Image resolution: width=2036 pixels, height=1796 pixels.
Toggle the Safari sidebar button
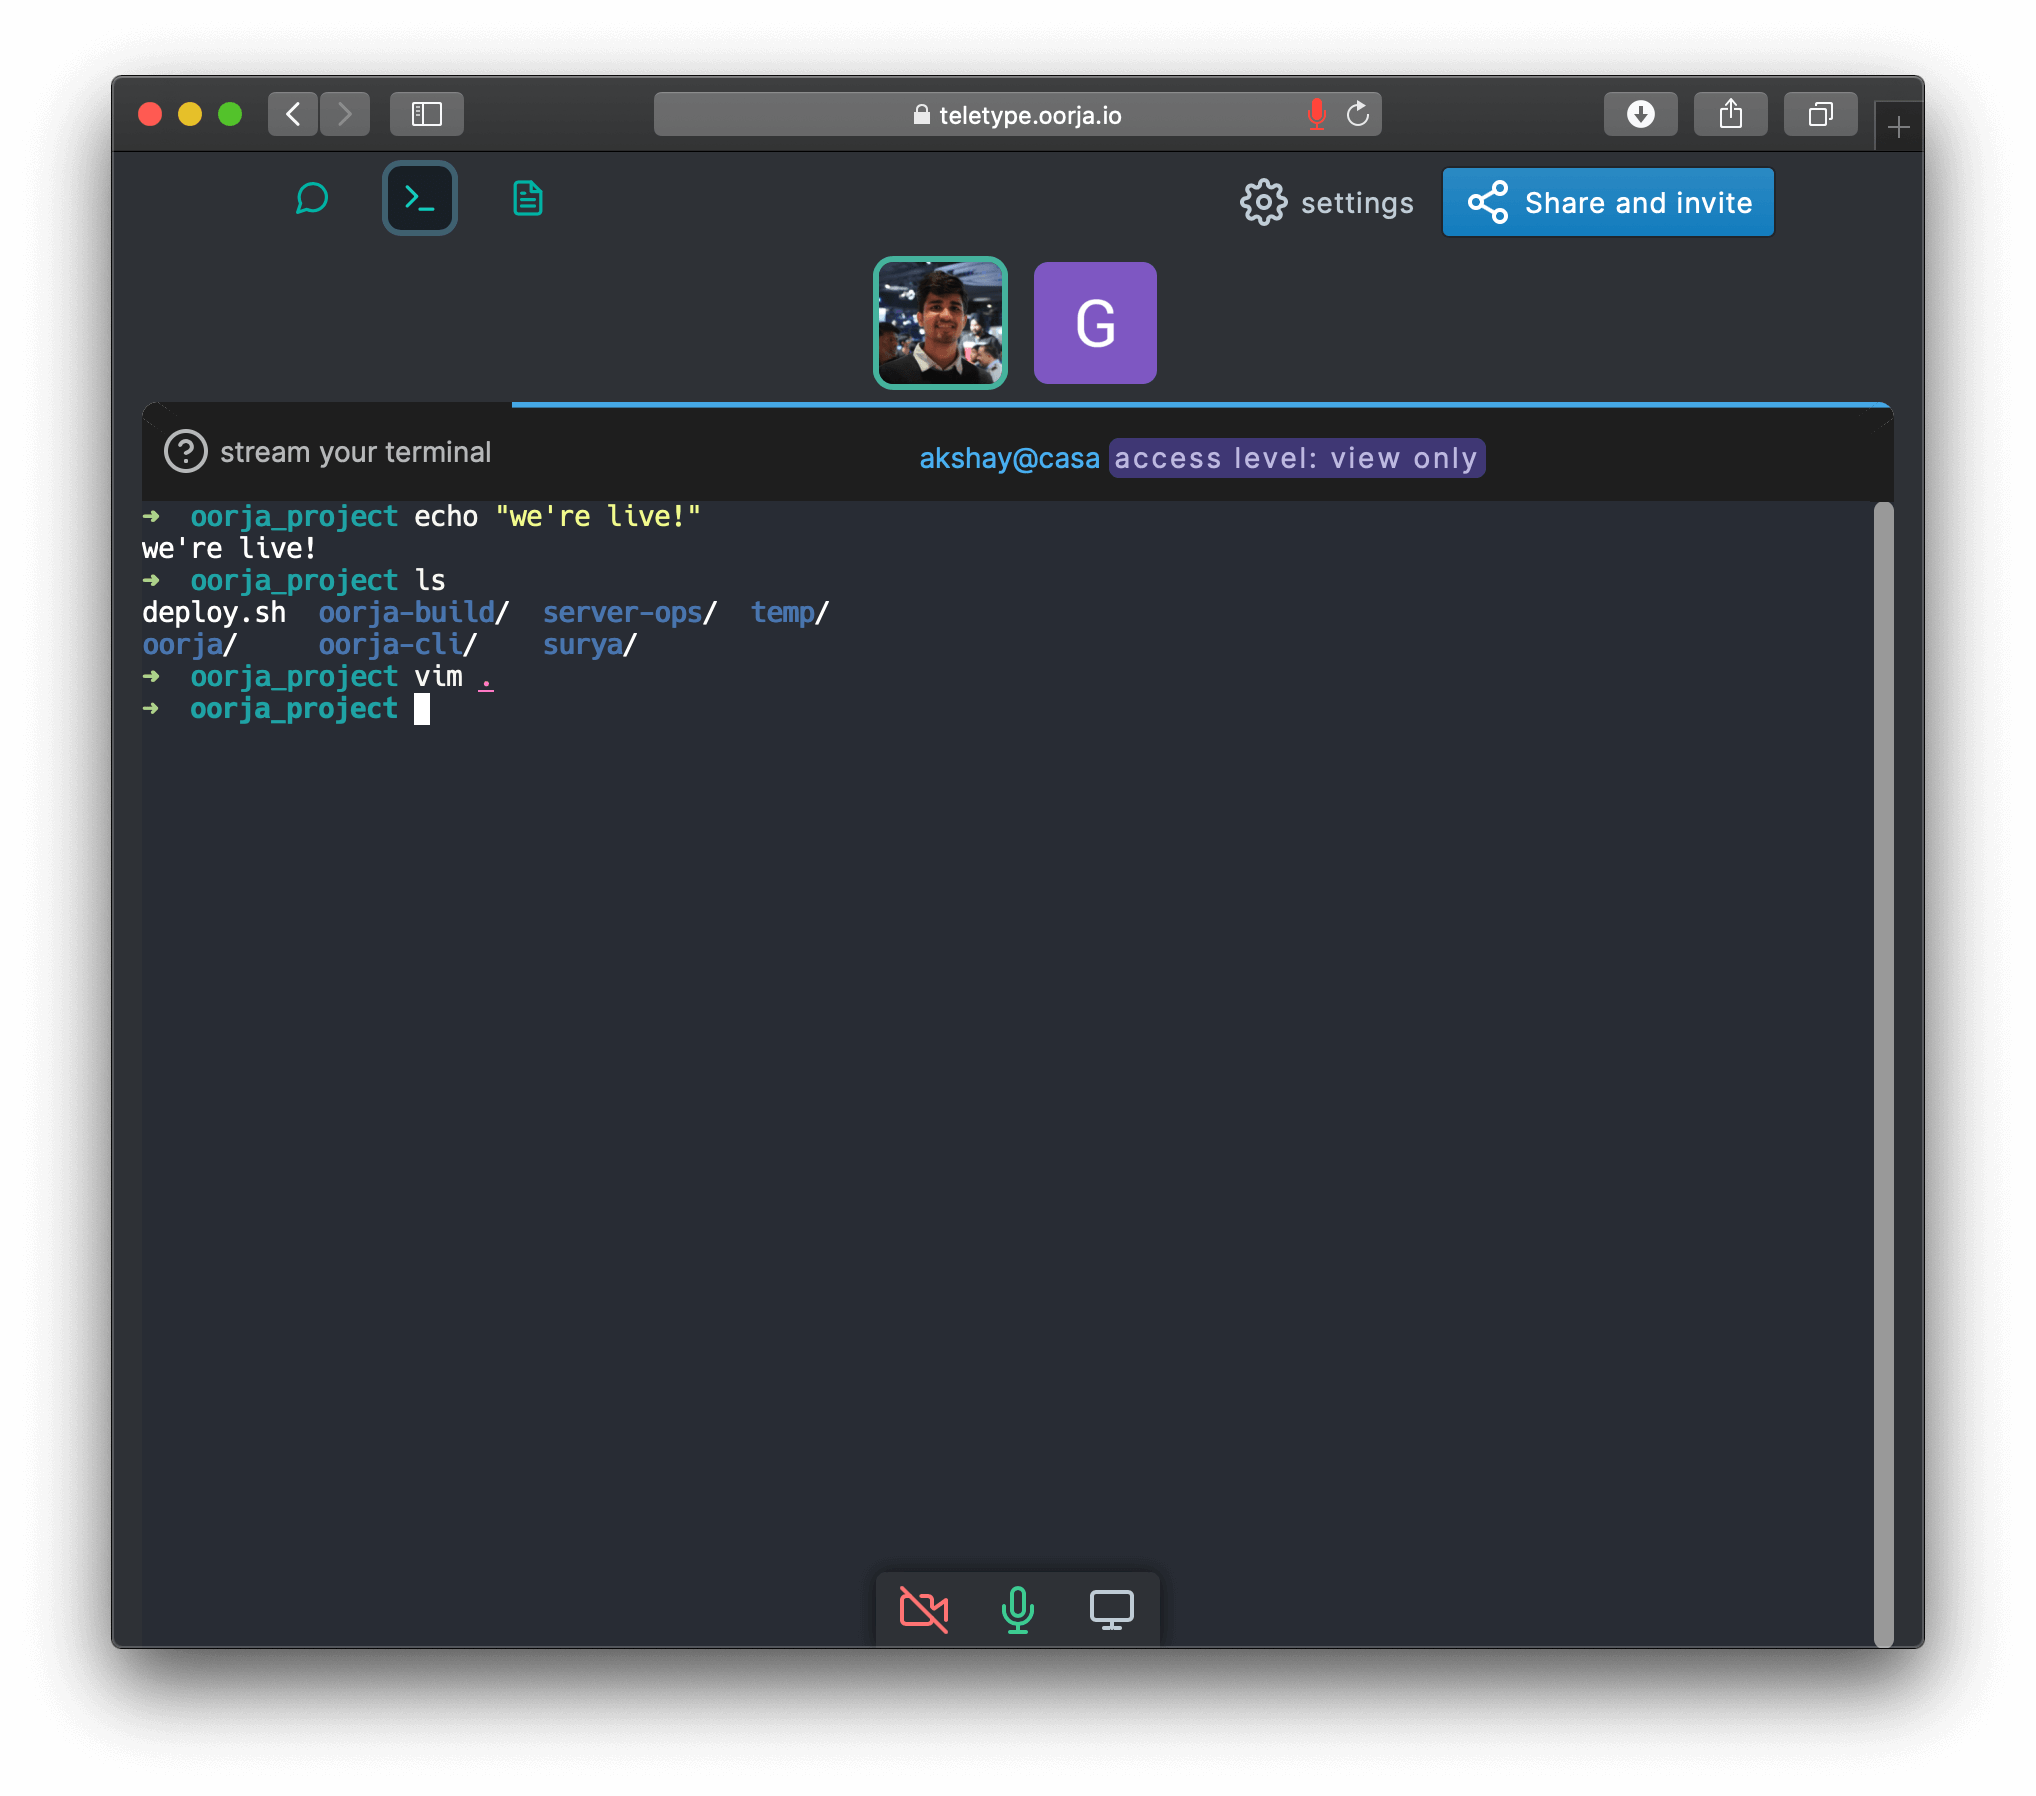[x=427, y=115]
